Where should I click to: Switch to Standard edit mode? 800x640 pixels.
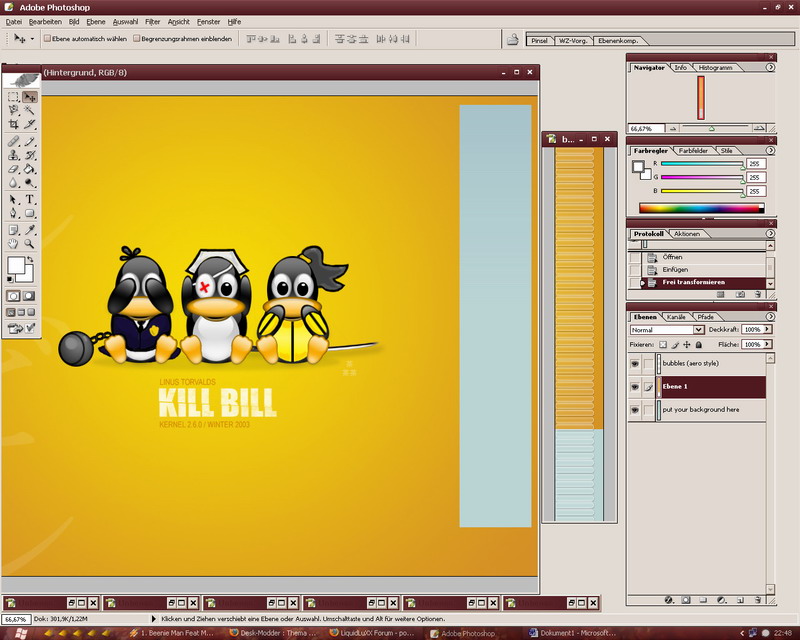(13, 296)
